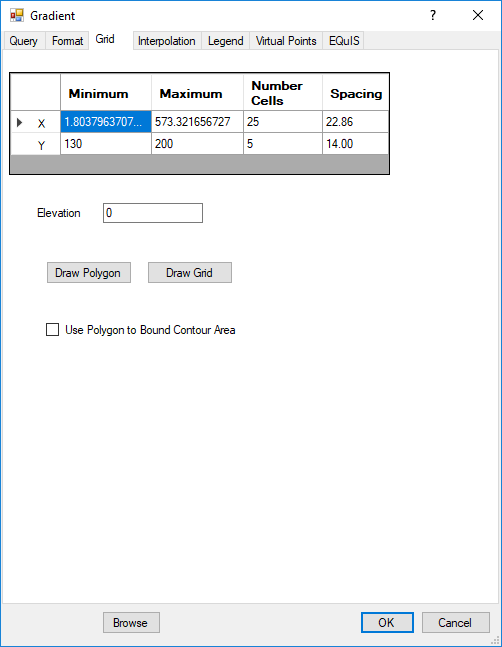Select the Y Number Cells value 5
The height and width of the screenshot is (647, 502).
(x=283, y=144)
